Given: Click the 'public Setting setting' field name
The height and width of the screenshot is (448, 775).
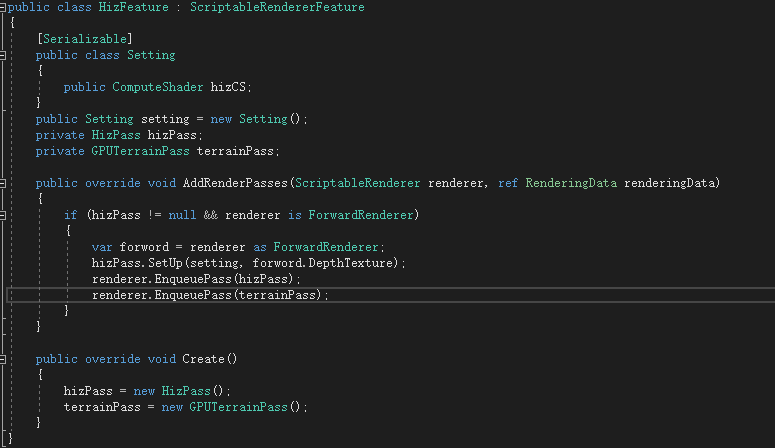Looking at the screenshot, I should tap(165, 119).
